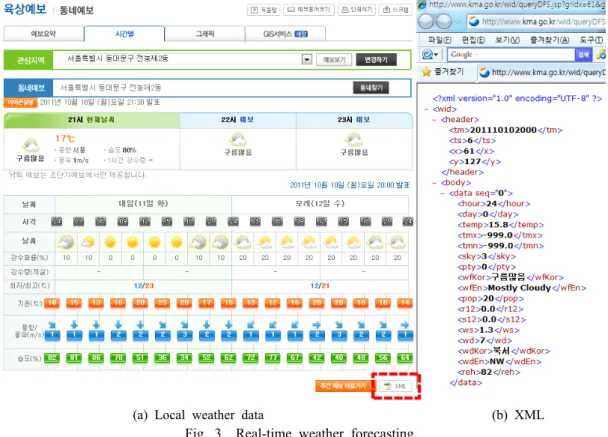608x437 pixels.
Task: Click the wind arrow above humidity 36
Action: click(163, 325)
